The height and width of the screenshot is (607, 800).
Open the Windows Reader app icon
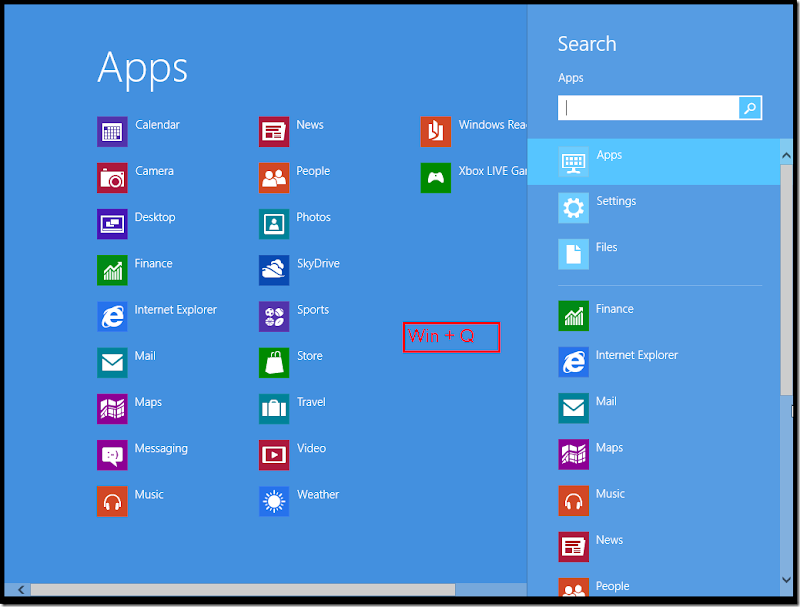point(436,132)
